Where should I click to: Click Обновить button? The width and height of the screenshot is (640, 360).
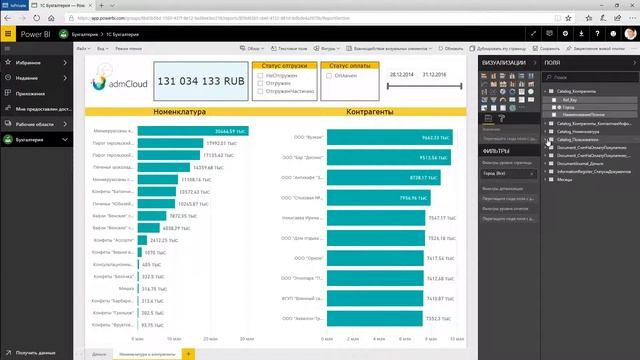(451, 49)
